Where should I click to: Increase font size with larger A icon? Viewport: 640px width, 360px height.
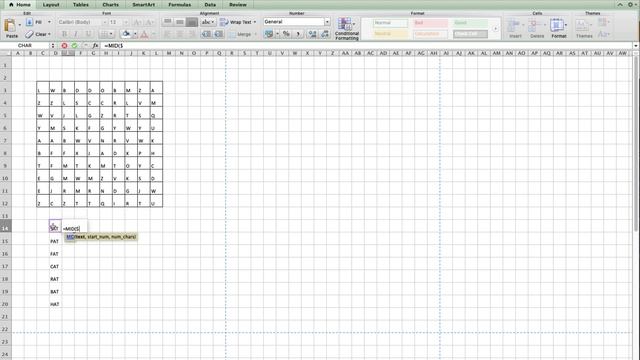tap(138, 22)
